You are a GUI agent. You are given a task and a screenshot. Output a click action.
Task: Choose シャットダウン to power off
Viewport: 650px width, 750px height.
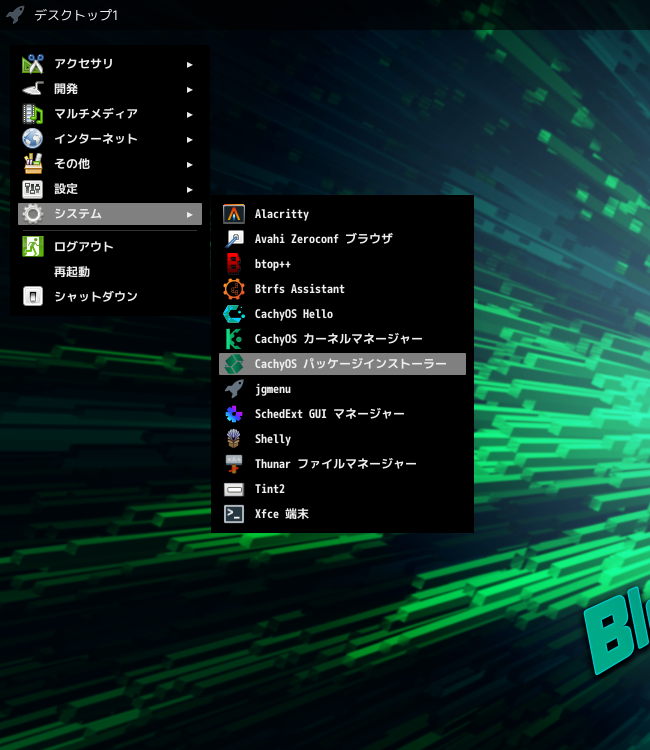click(x=110, y=296)
